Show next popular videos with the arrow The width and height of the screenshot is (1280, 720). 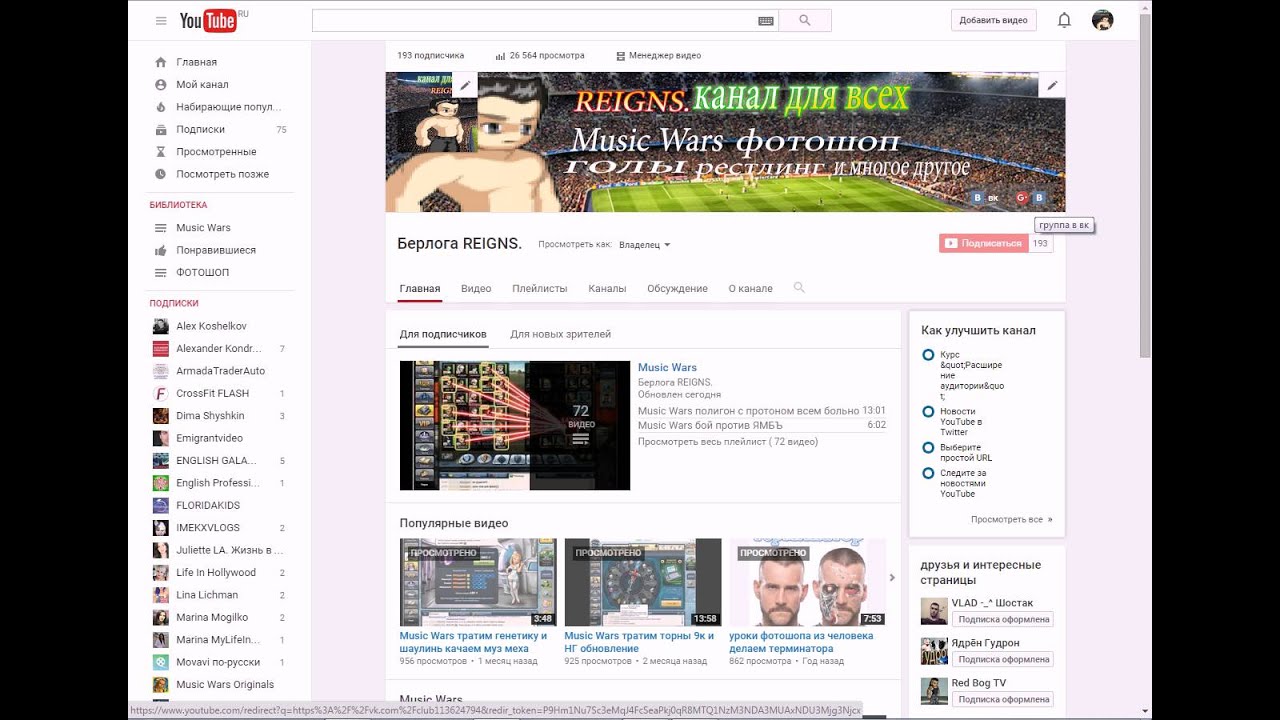(892, 577)
